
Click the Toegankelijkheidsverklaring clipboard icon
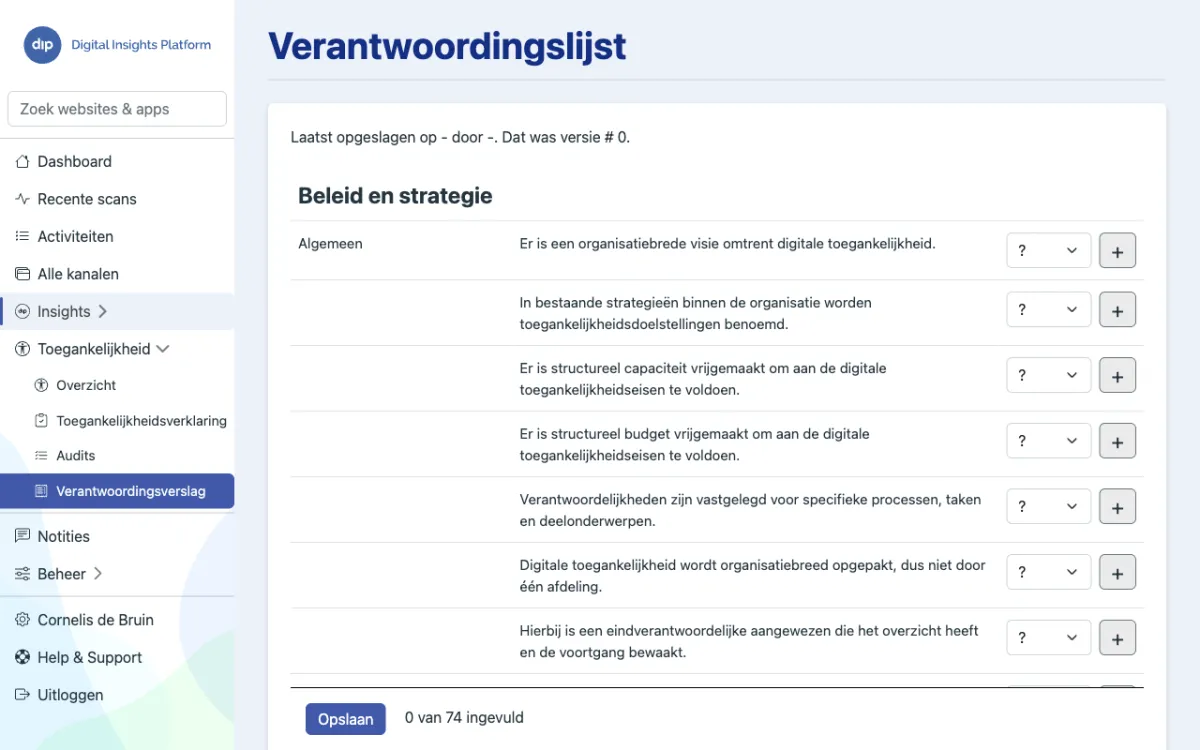pos(41,420)
